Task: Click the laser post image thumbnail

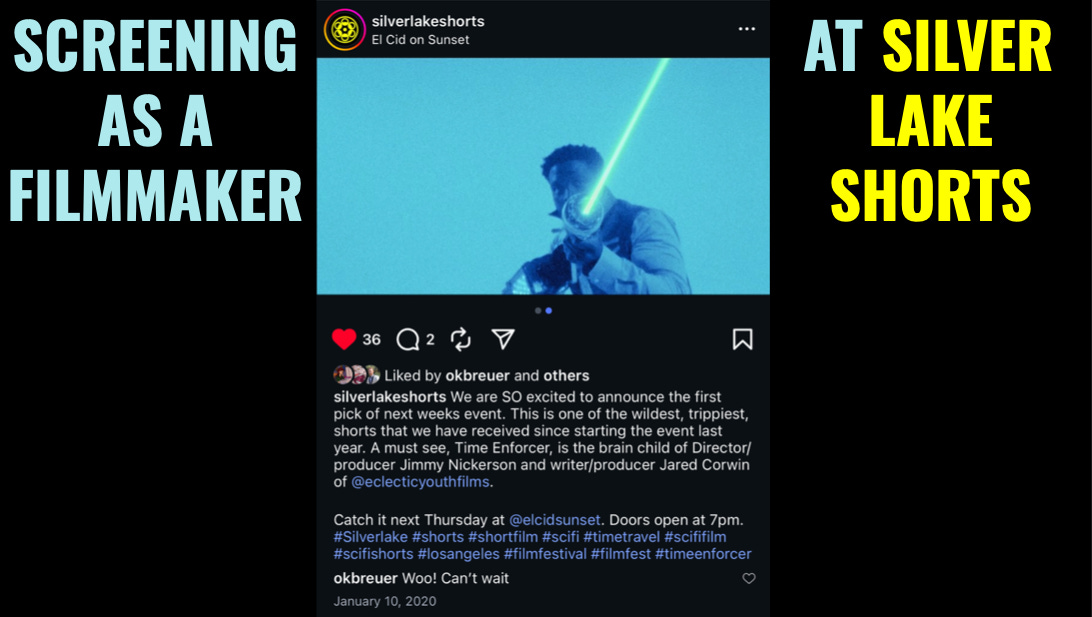Action: pos(543,176)
